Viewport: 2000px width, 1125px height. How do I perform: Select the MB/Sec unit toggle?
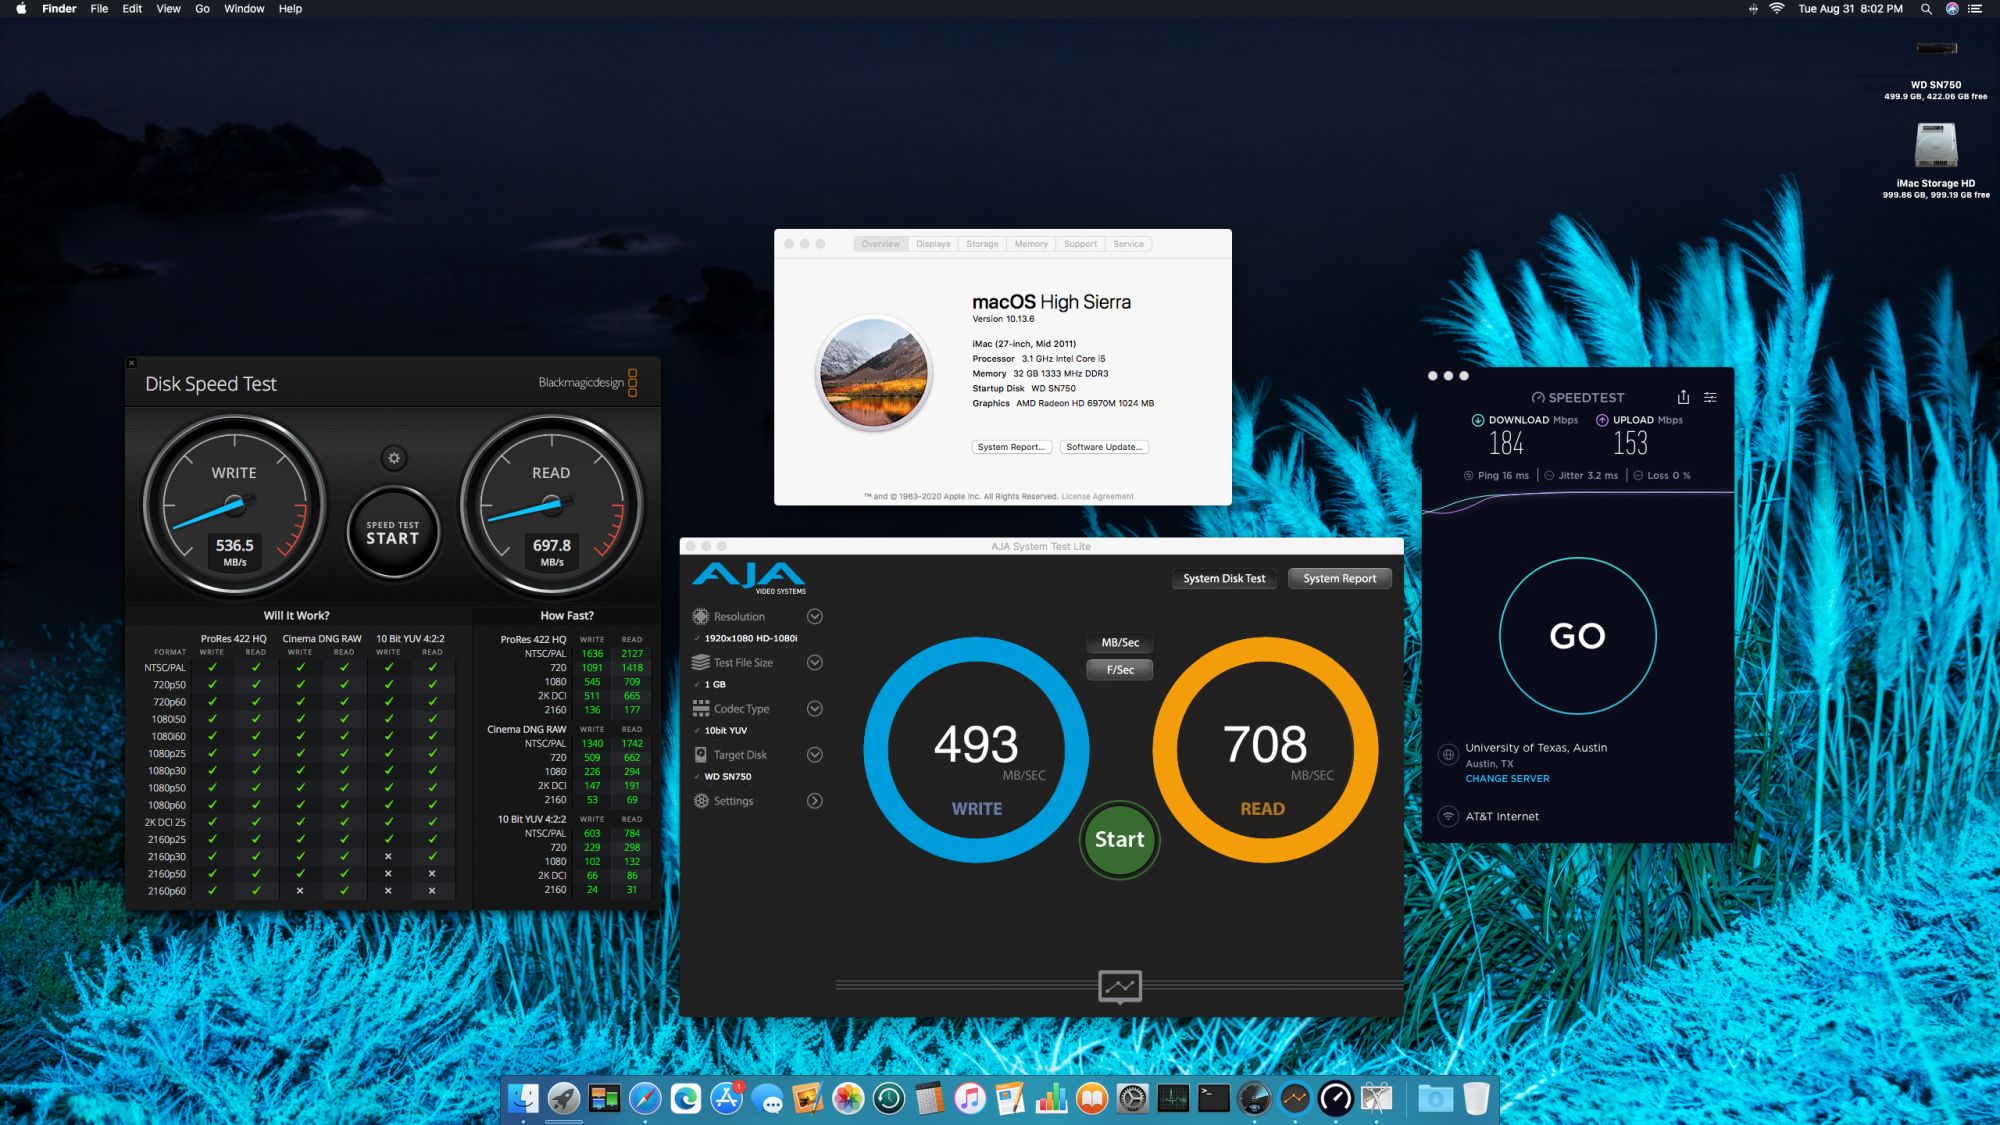pos(1119,643)
